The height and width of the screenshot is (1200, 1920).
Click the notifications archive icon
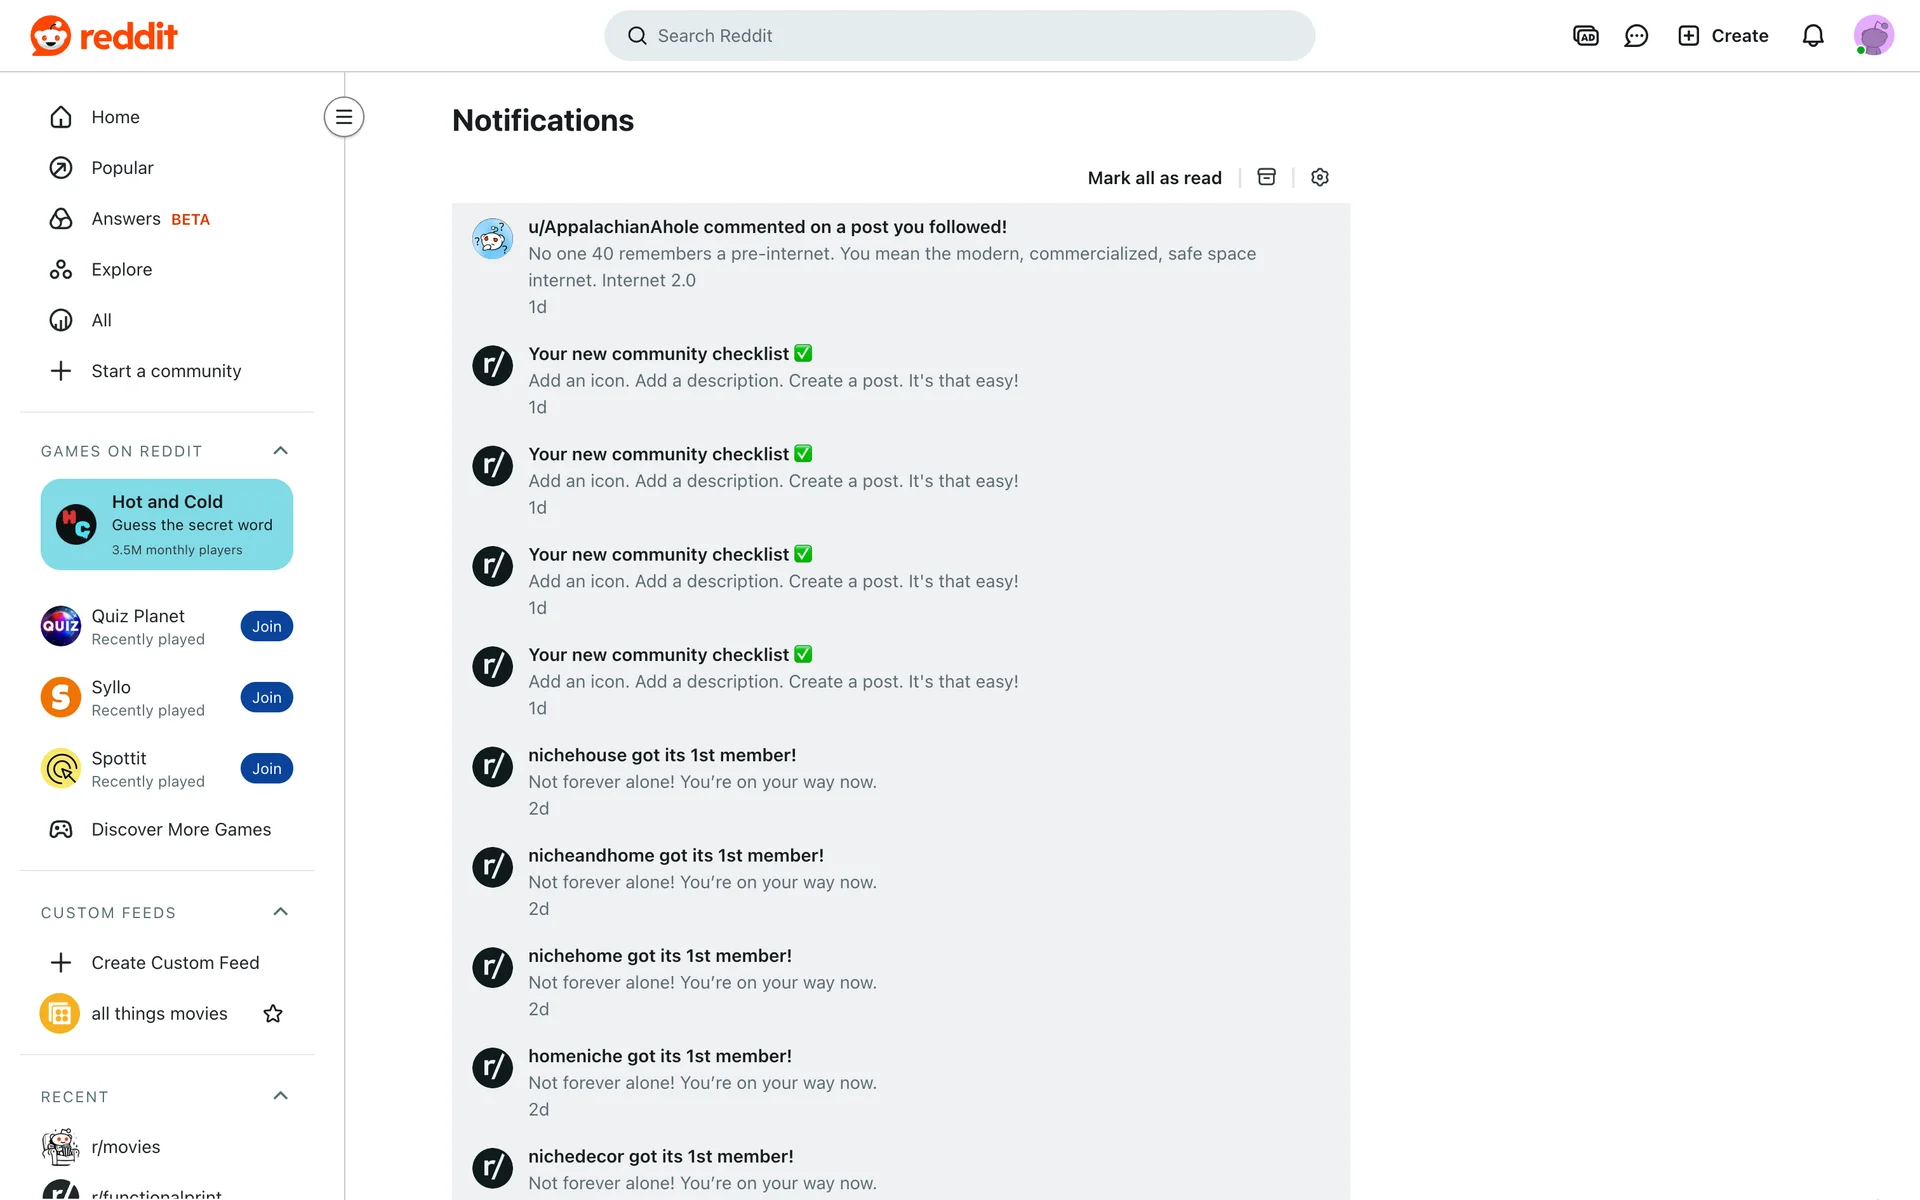pyautogui.click(x=1266, y=177)
